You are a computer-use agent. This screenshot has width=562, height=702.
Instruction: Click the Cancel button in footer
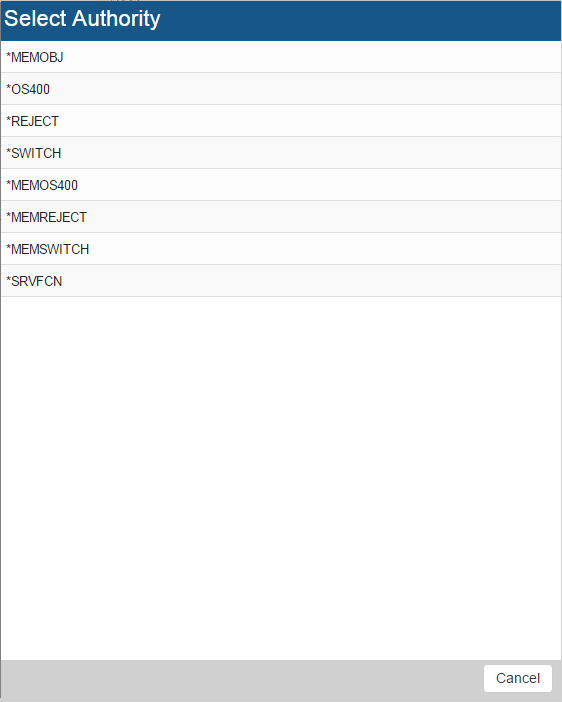(x=518, y=678)
